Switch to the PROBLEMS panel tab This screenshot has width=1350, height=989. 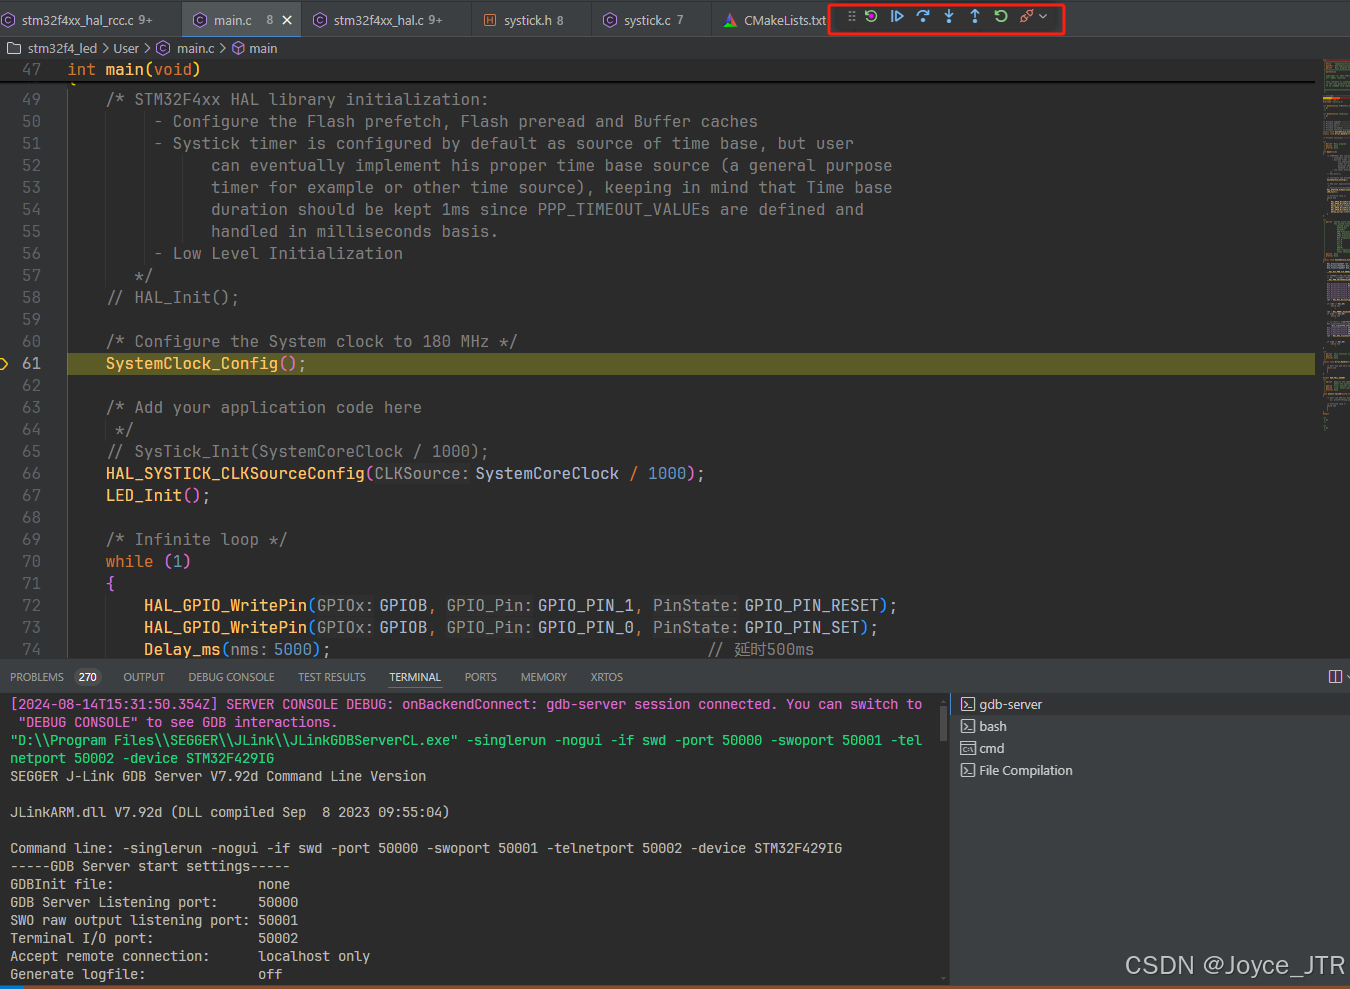[x=37, y=677]
